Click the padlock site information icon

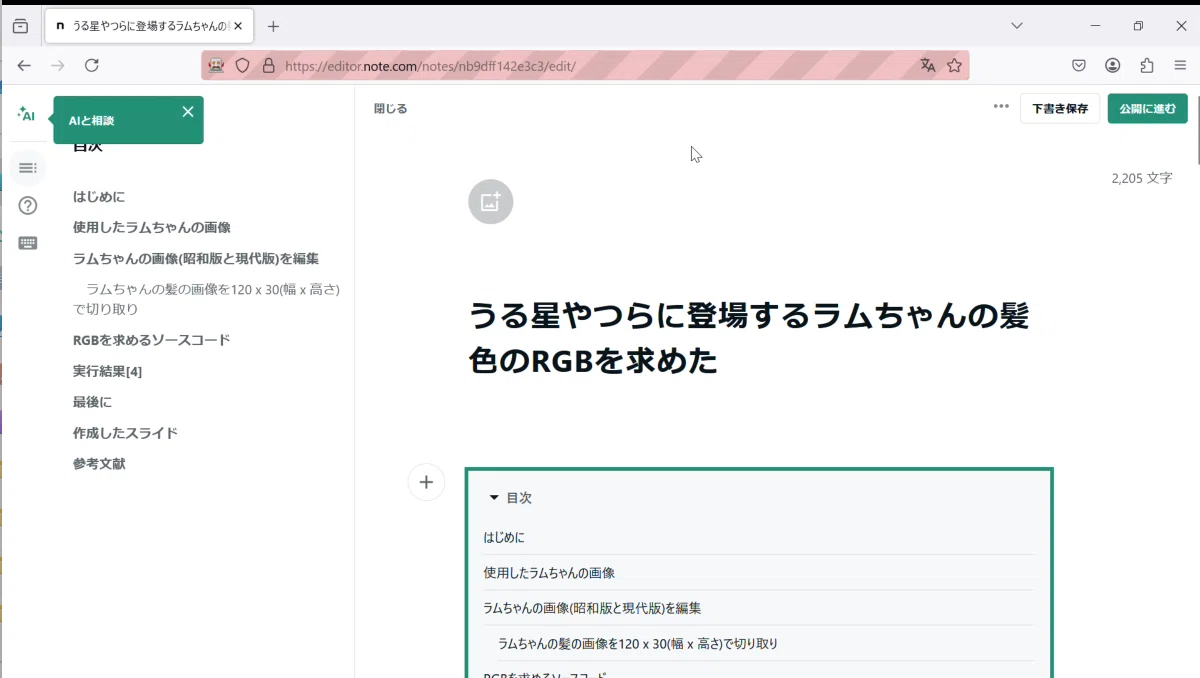tap(268, 66)
